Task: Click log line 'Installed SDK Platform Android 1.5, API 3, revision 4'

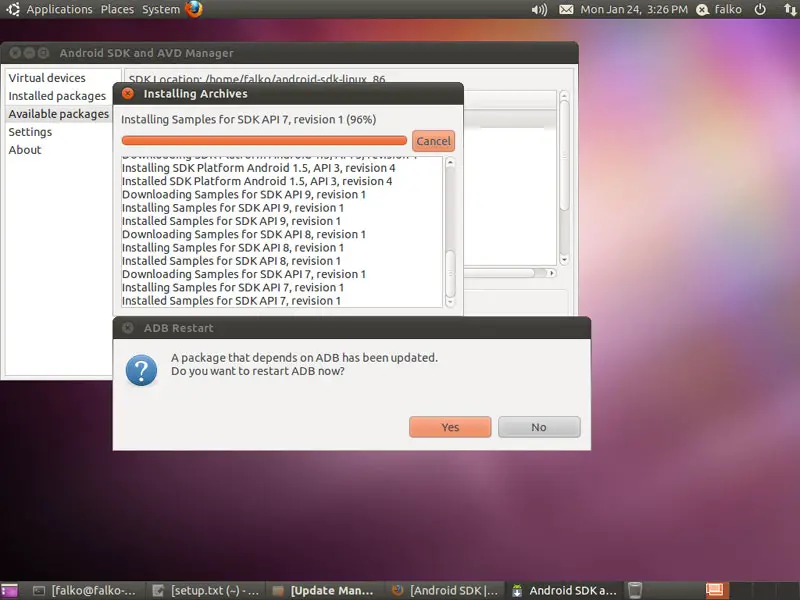Action: (257, 181)
